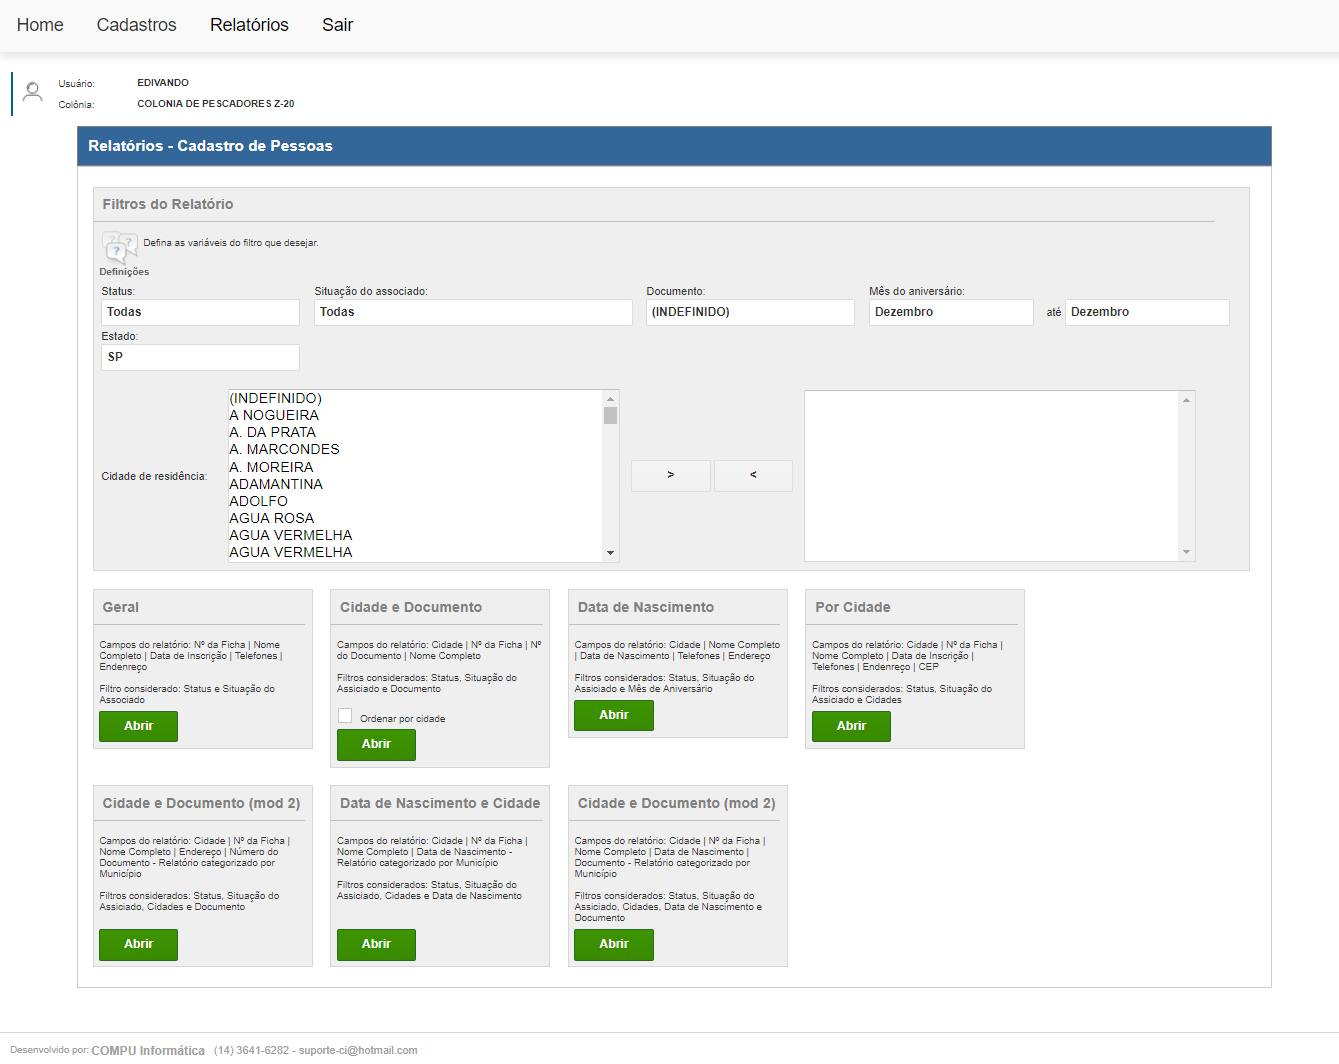The width and height of the screenshot is (1339, 1064).
Task: Open the Documento dropdown
Action: click(x=750, y=312)
